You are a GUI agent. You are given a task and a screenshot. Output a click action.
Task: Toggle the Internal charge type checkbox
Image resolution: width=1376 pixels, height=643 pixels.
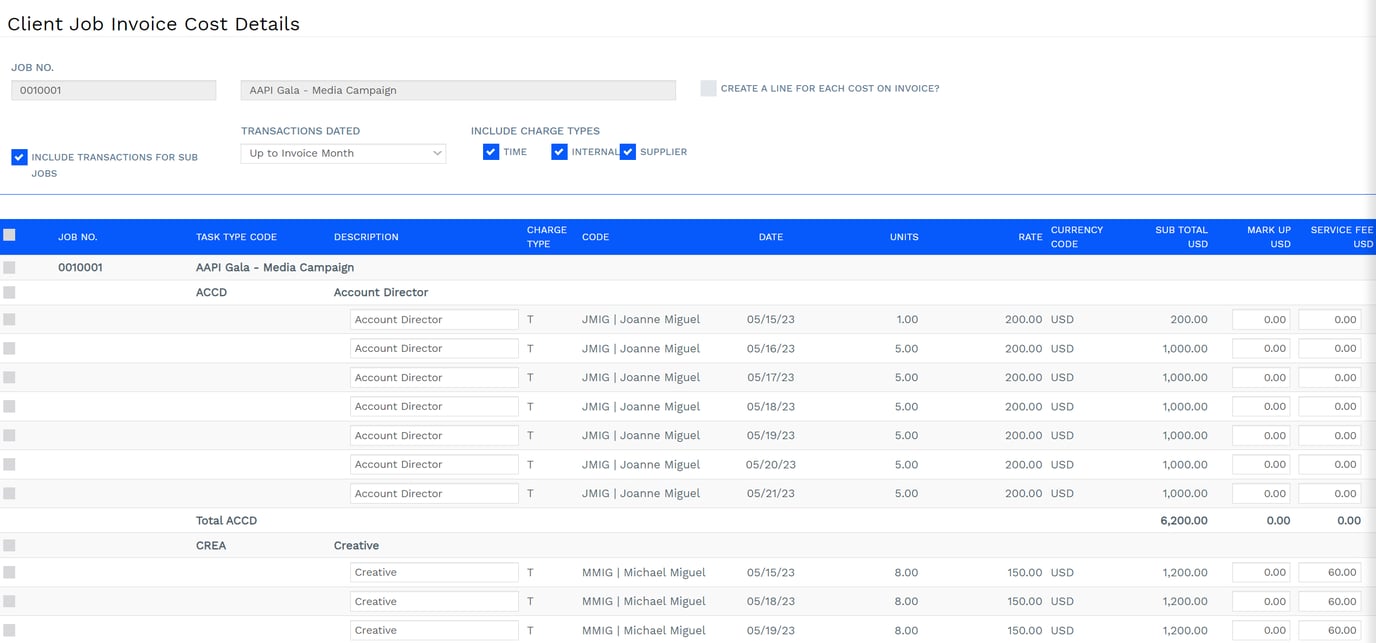(559, 152)
